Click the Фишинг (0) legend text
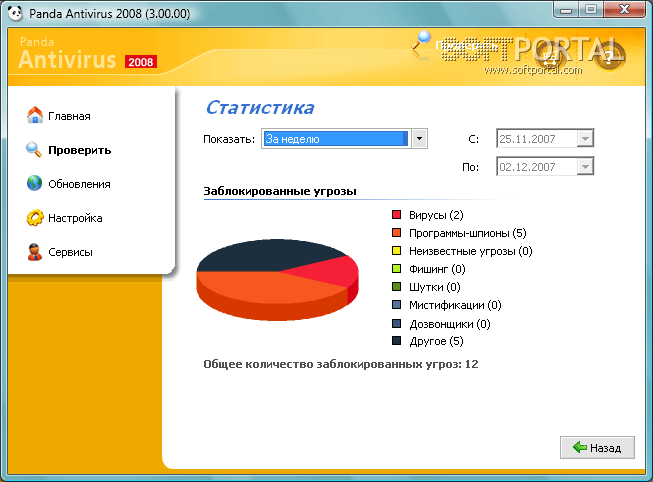Screen dimensions: 653x482 point(437,269)
